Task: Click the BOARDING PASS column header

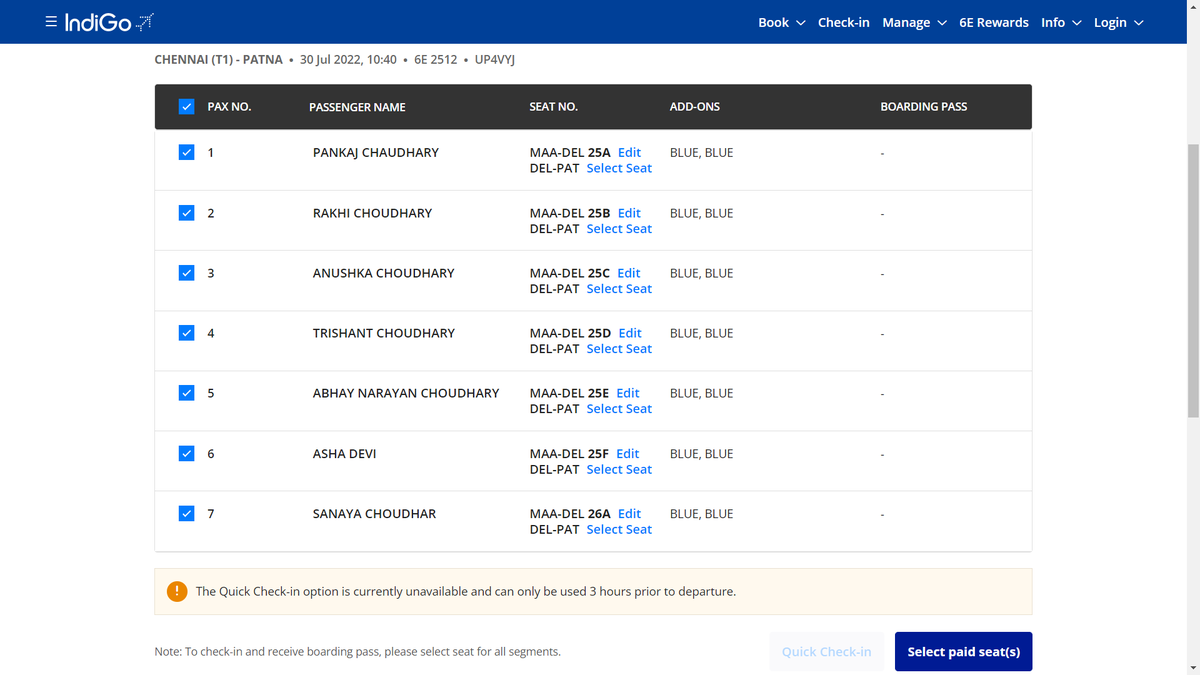Action: [924, 107]
